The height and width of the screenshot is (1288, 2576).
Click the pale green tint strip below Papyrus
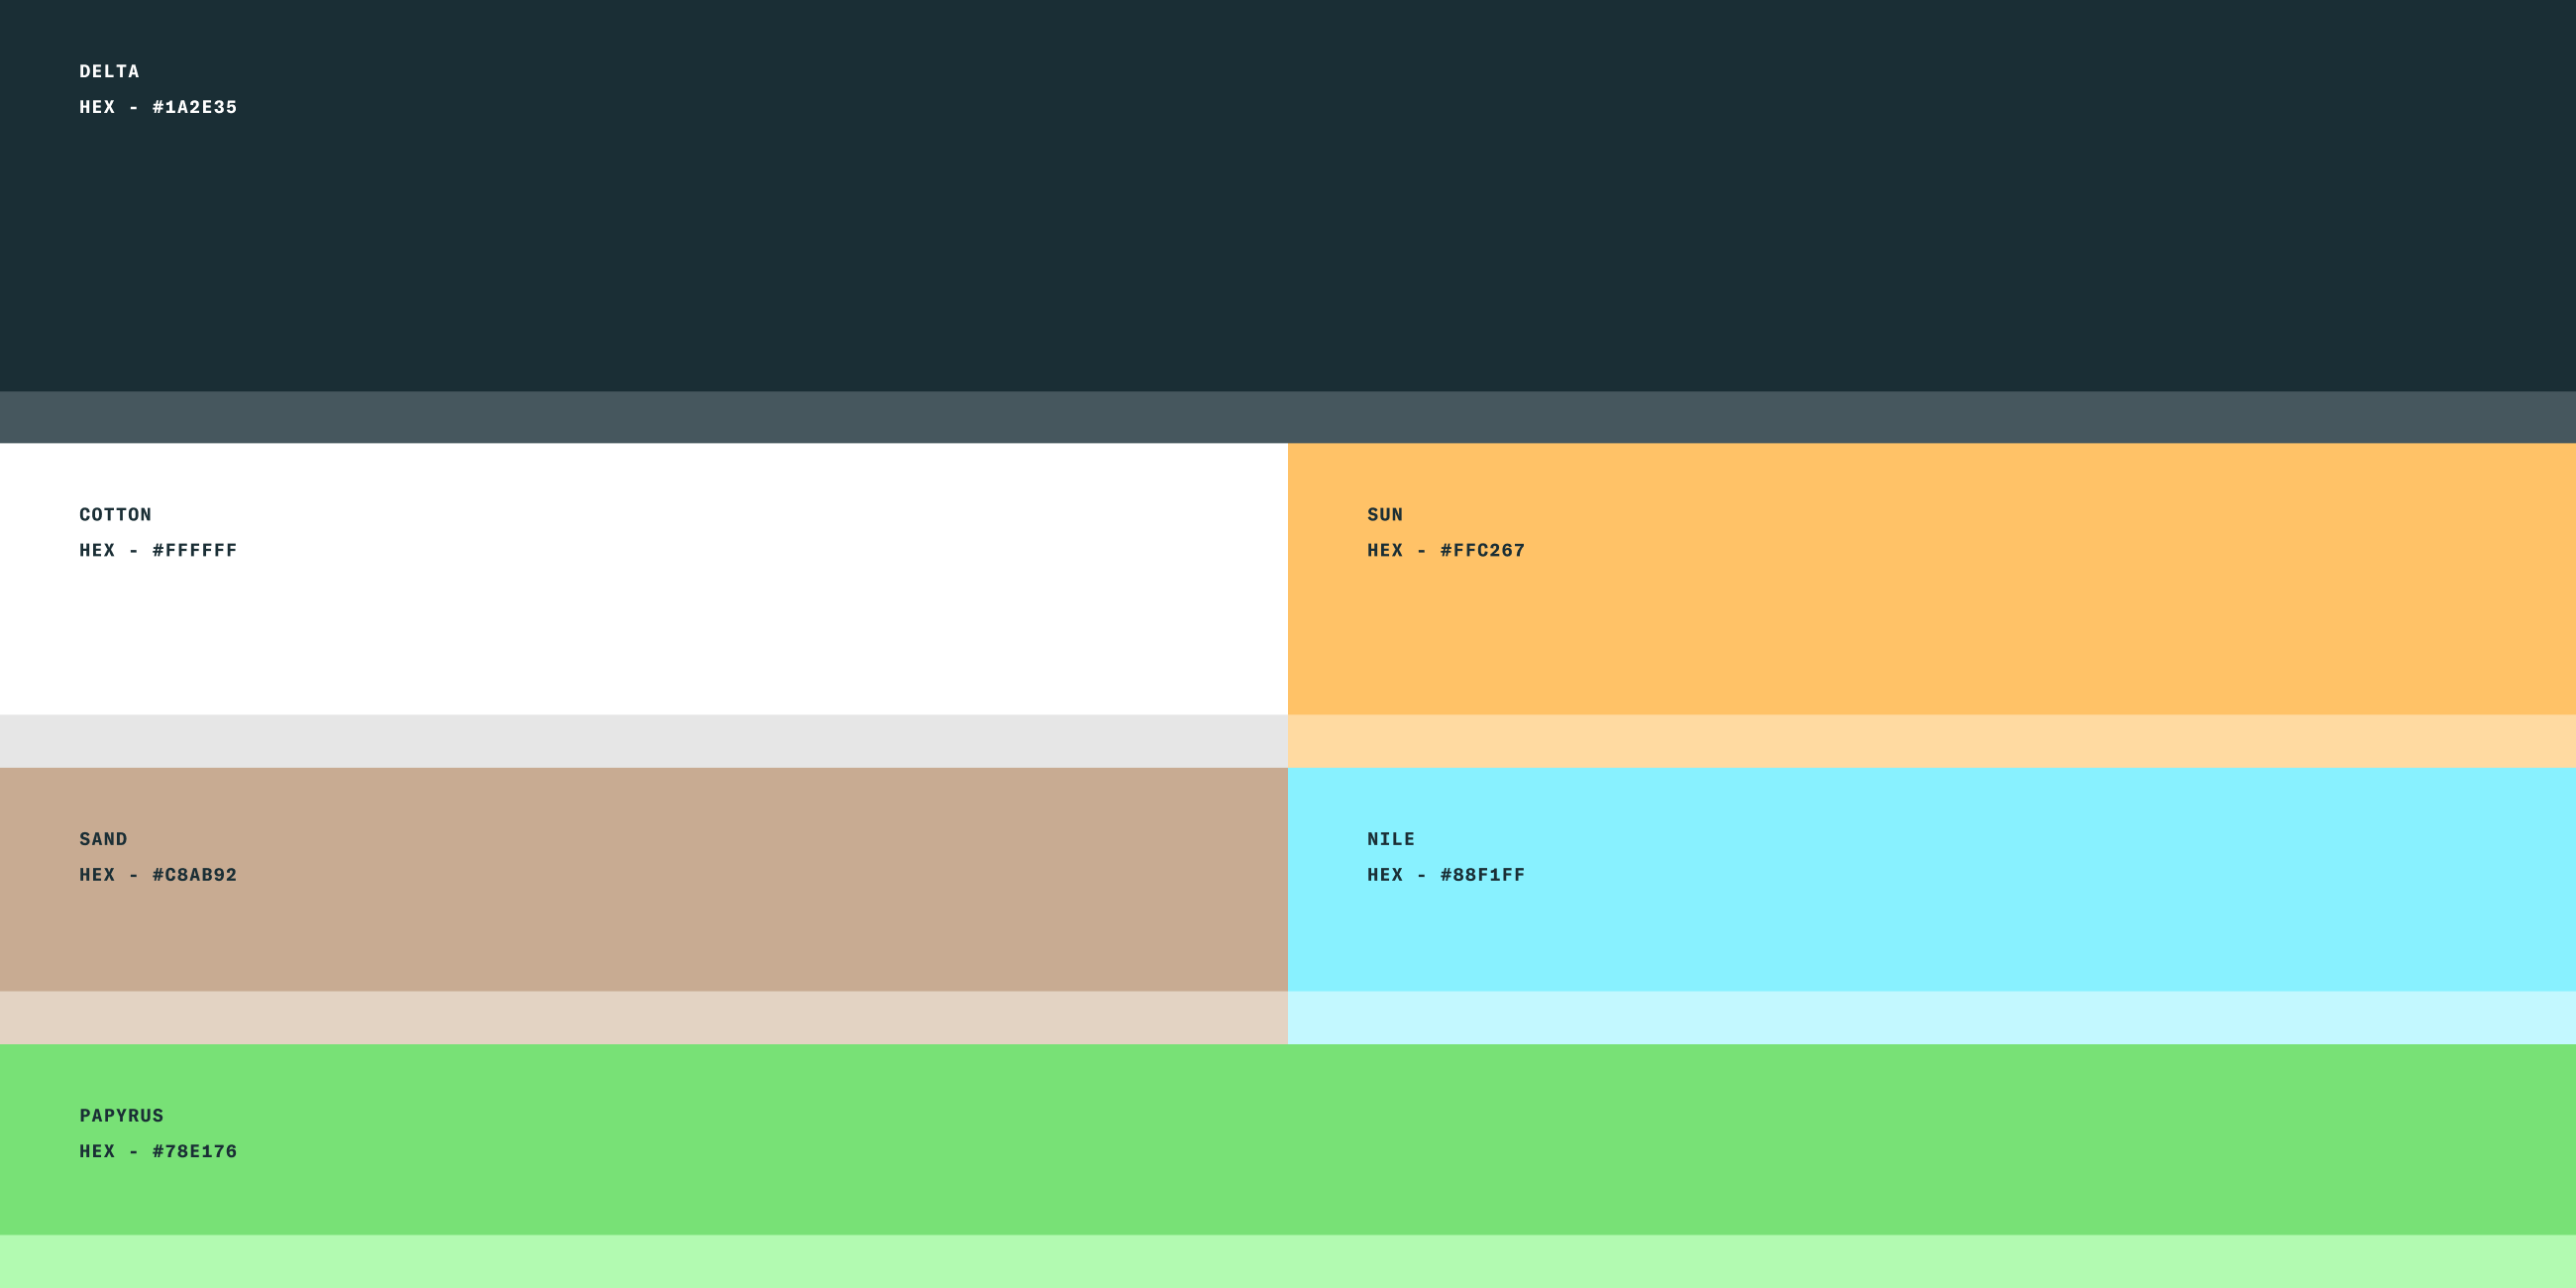[1288, 1262]
